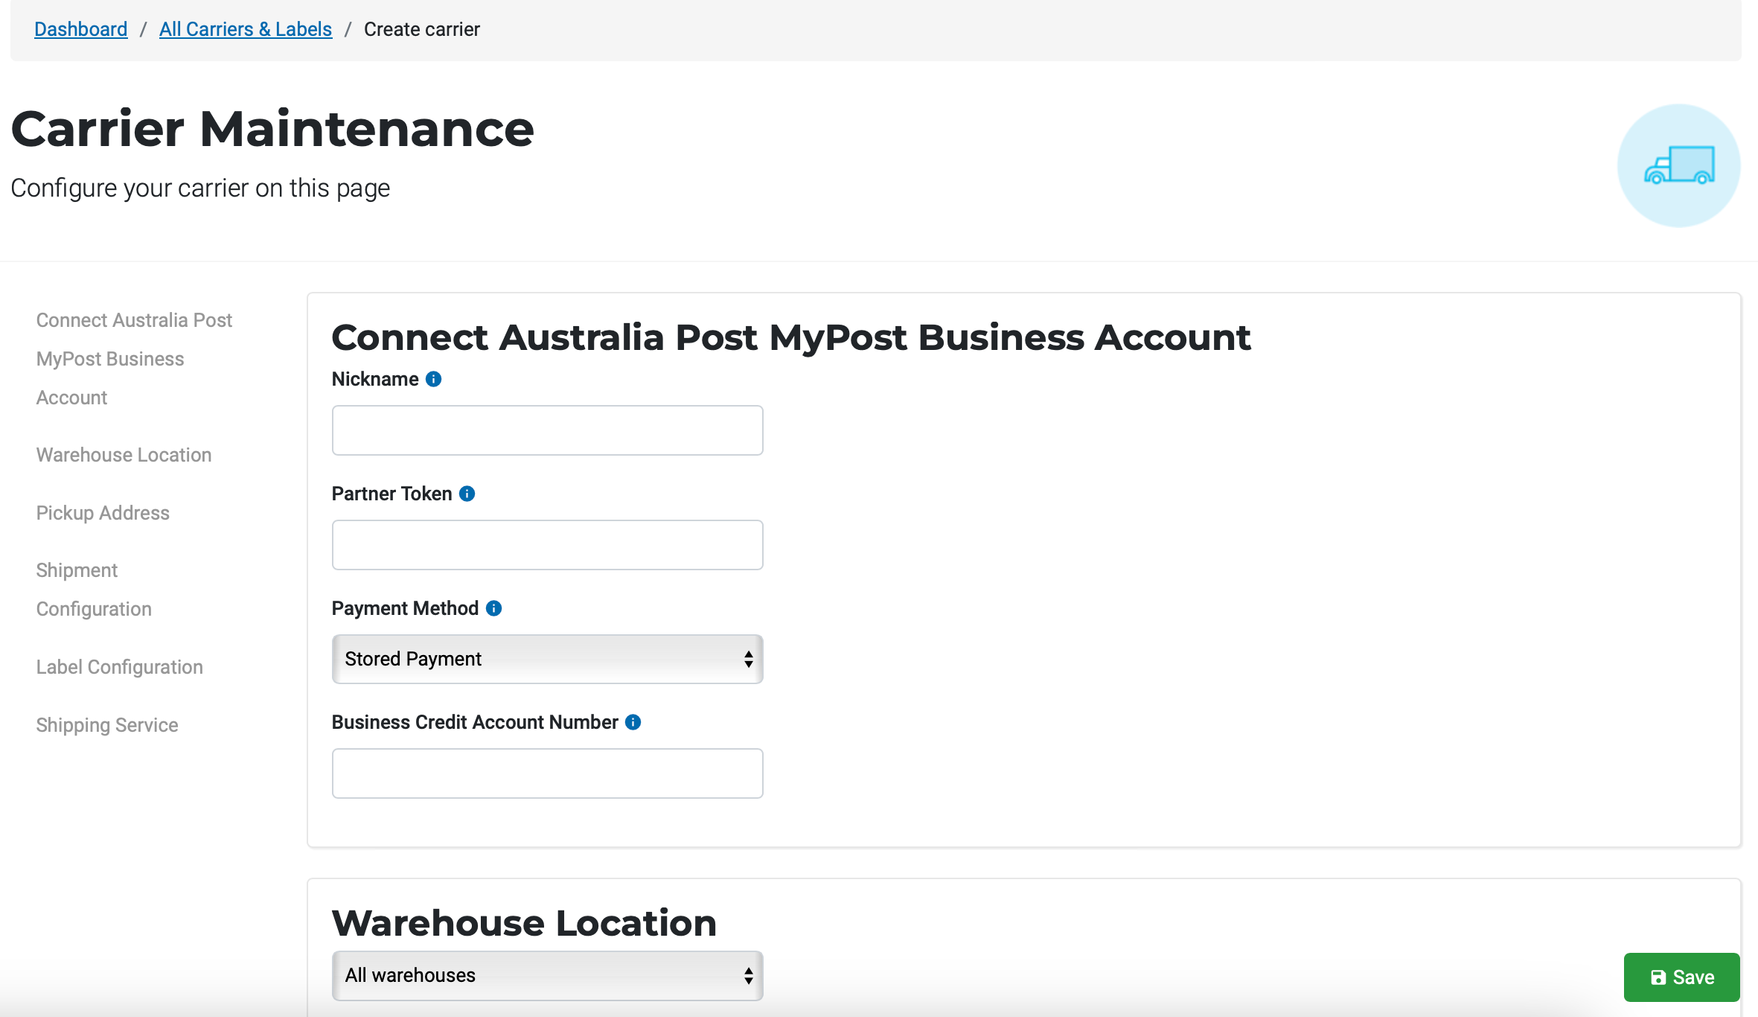The image size is (1758, 1017).
Task: Focus the Nickname input field
Action: coord(547,430)
